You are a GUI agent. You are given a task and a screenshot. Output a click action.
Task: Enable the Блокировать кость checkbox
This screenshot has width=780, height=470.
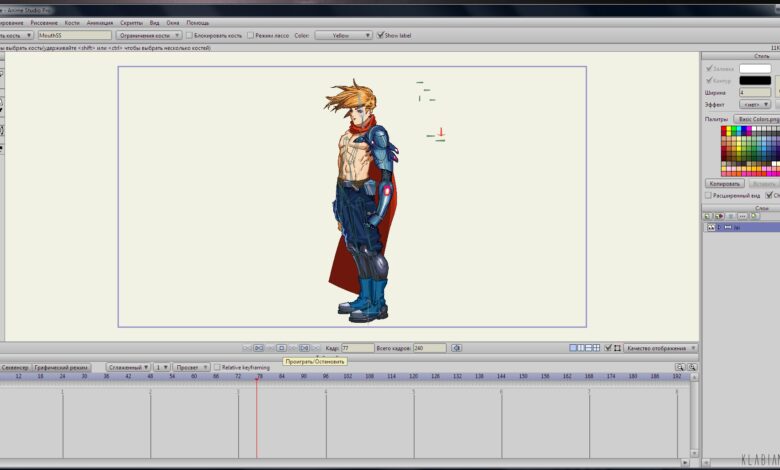click(x=191, y=35)
